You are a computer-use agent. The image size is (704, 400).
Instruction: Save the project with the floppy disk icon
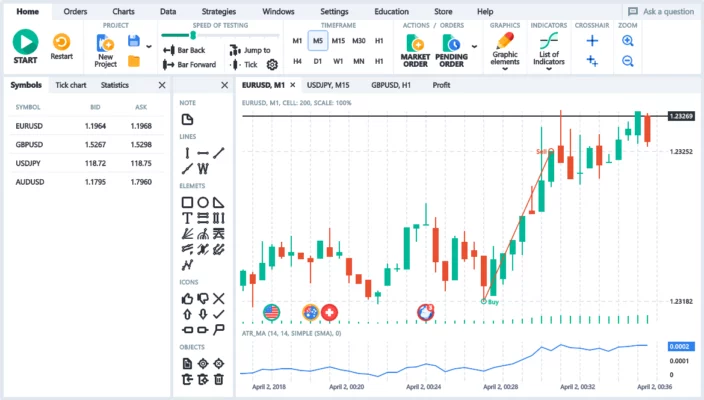click(134, 41)
